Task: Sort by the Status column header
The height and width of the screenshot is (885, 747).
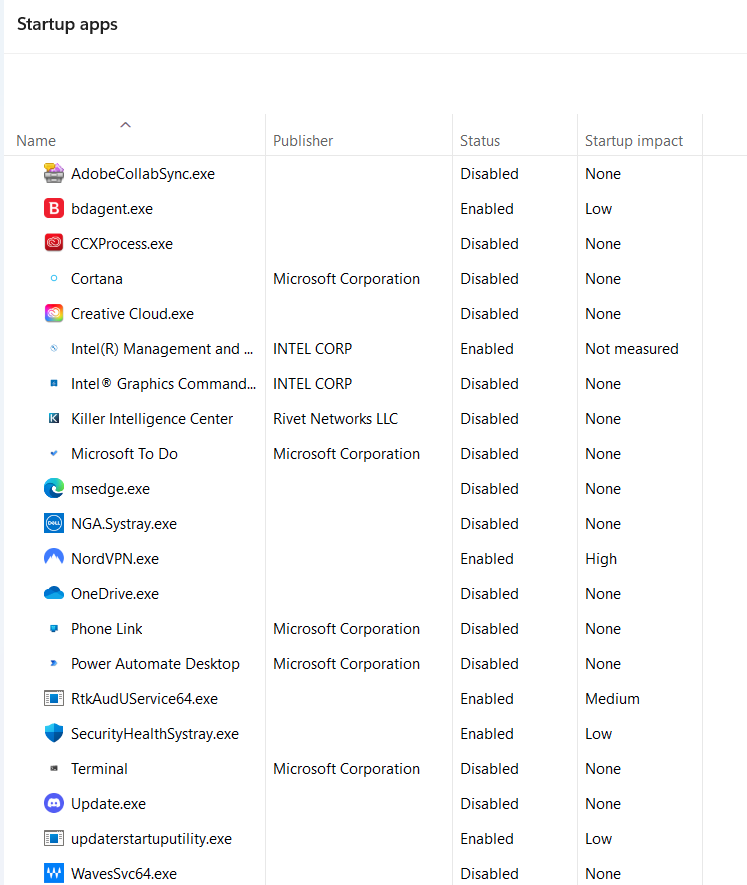Action: pyautogui.click(x=480, y=141)
